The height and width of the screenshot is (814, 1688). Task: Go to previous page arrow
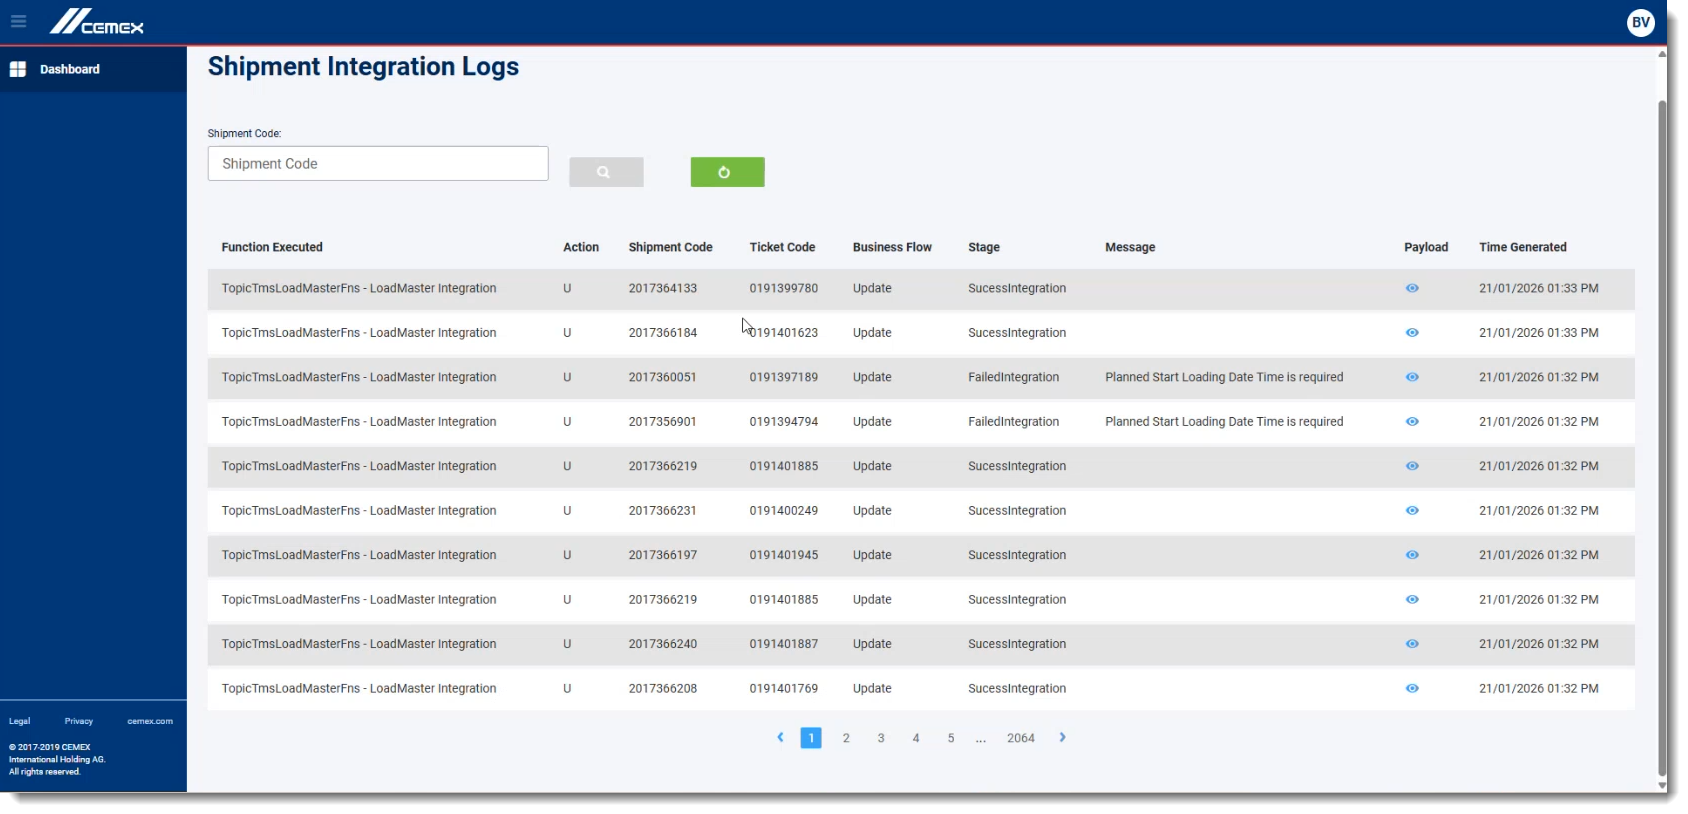[780, 738]
